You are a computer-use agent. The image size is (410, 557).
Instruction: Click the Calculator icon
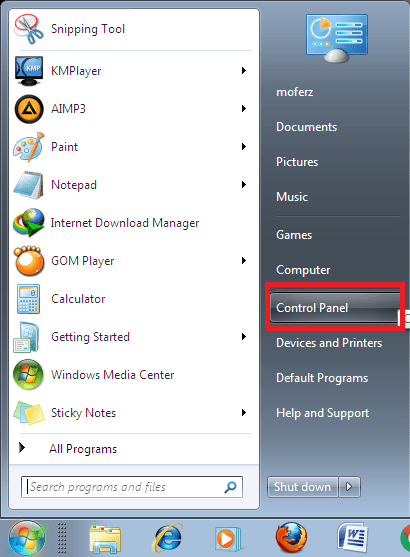point(28,299)
